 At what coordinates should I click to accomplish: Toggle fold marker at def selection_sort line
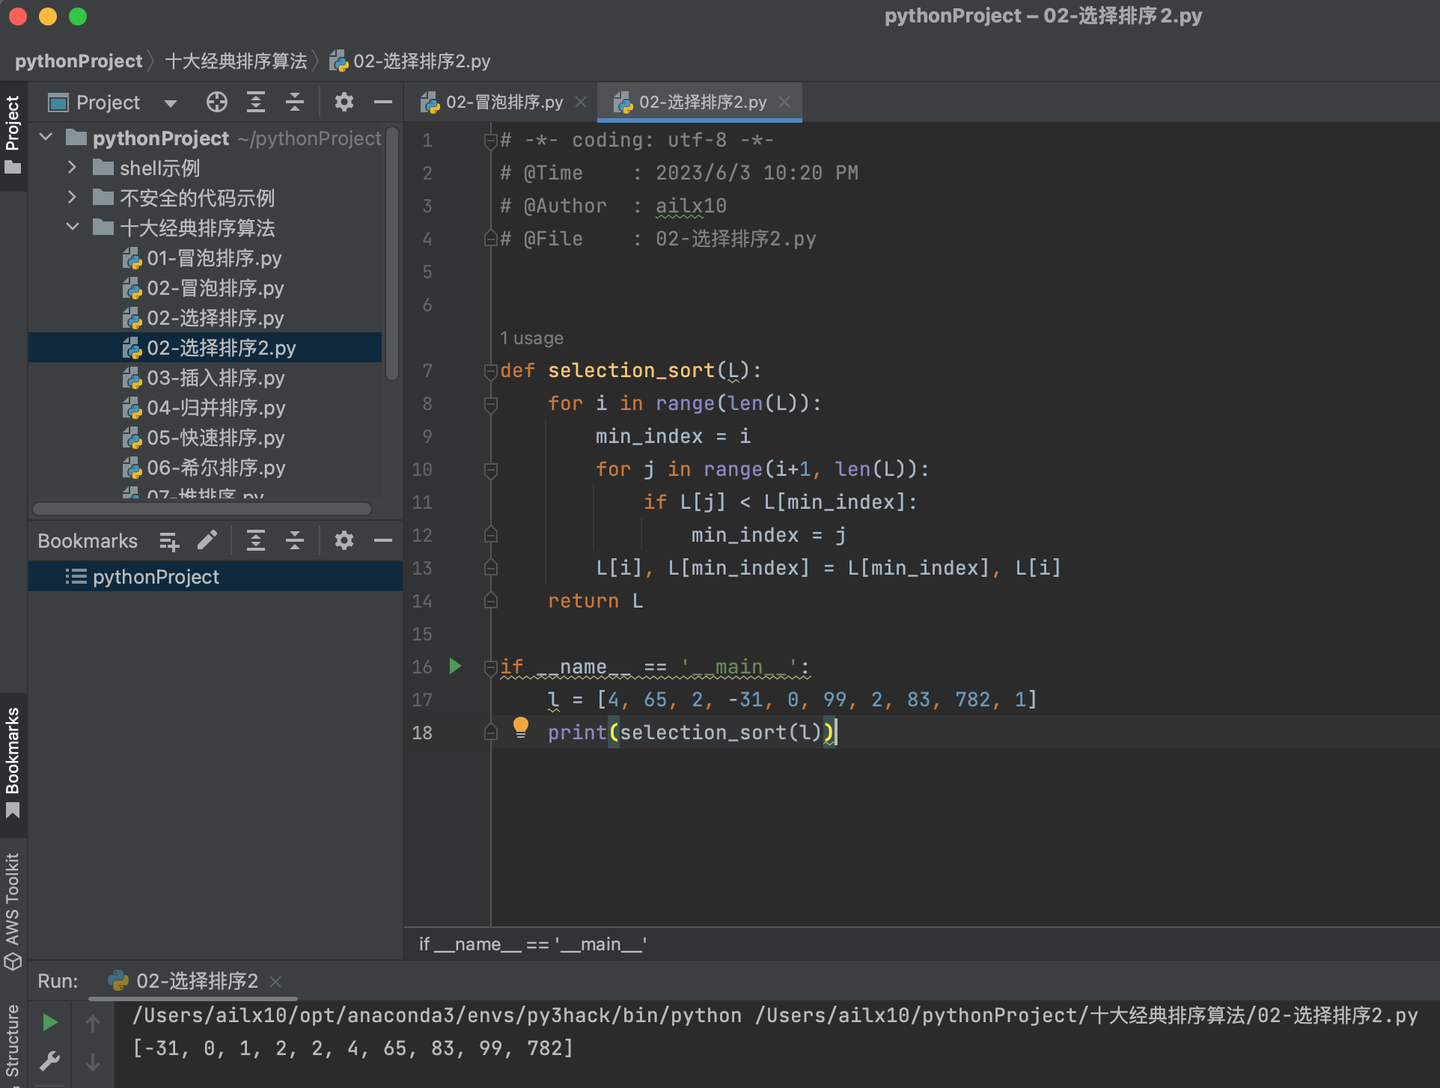490,371
